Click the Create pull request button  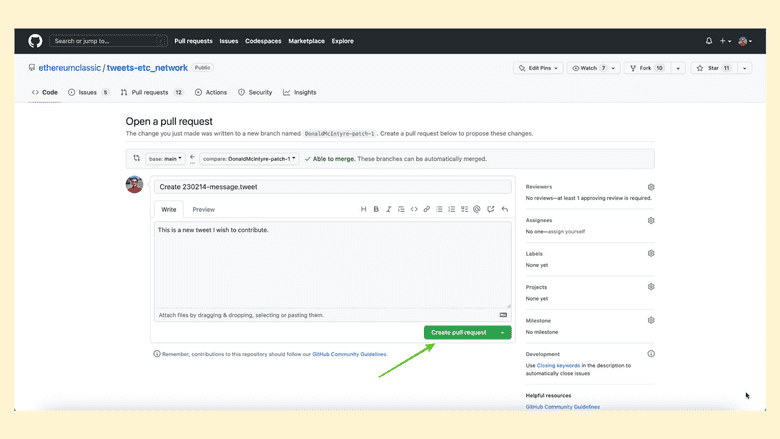click(x=458, y=332)
